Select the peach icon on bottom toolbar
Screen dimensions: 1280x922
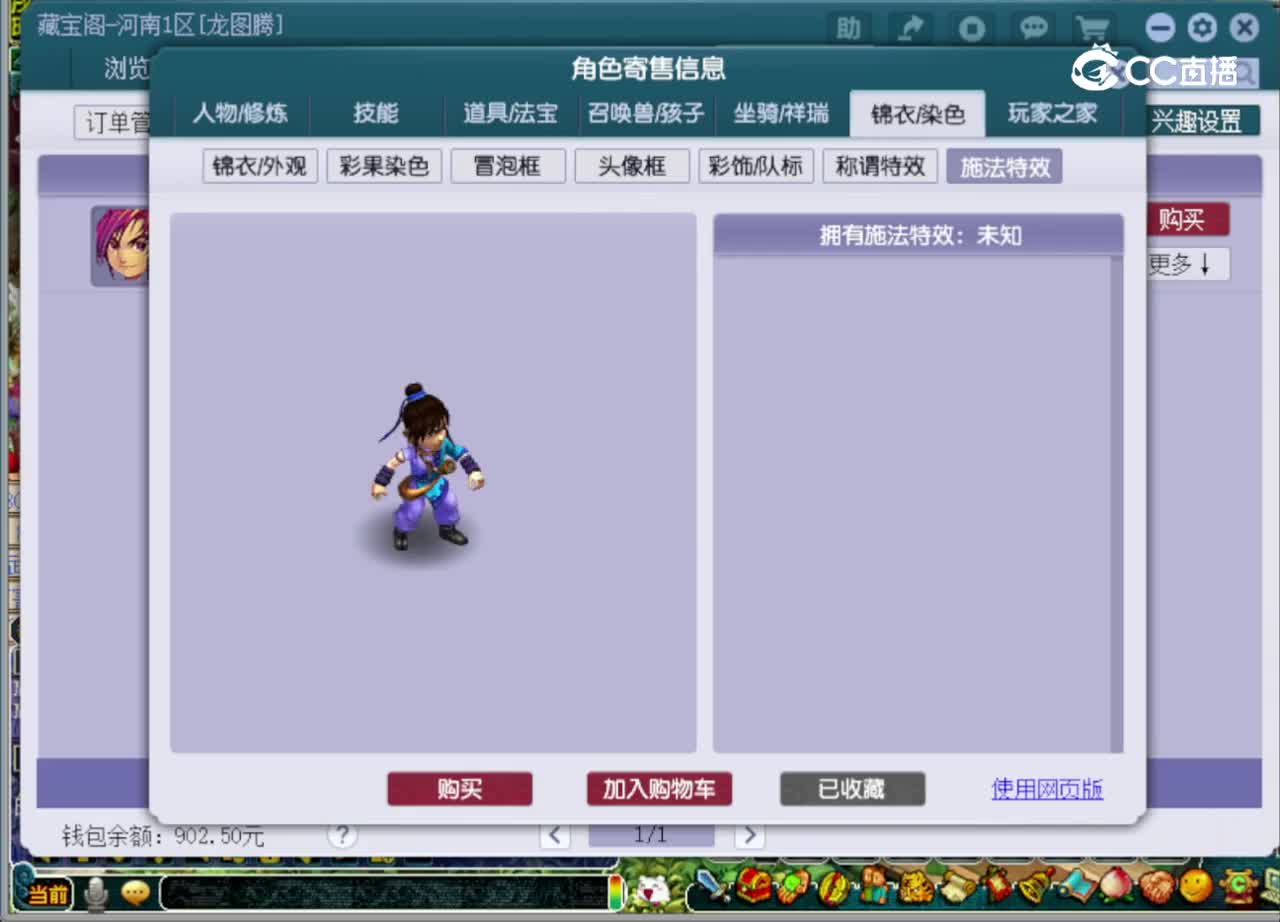(1115, 886)
